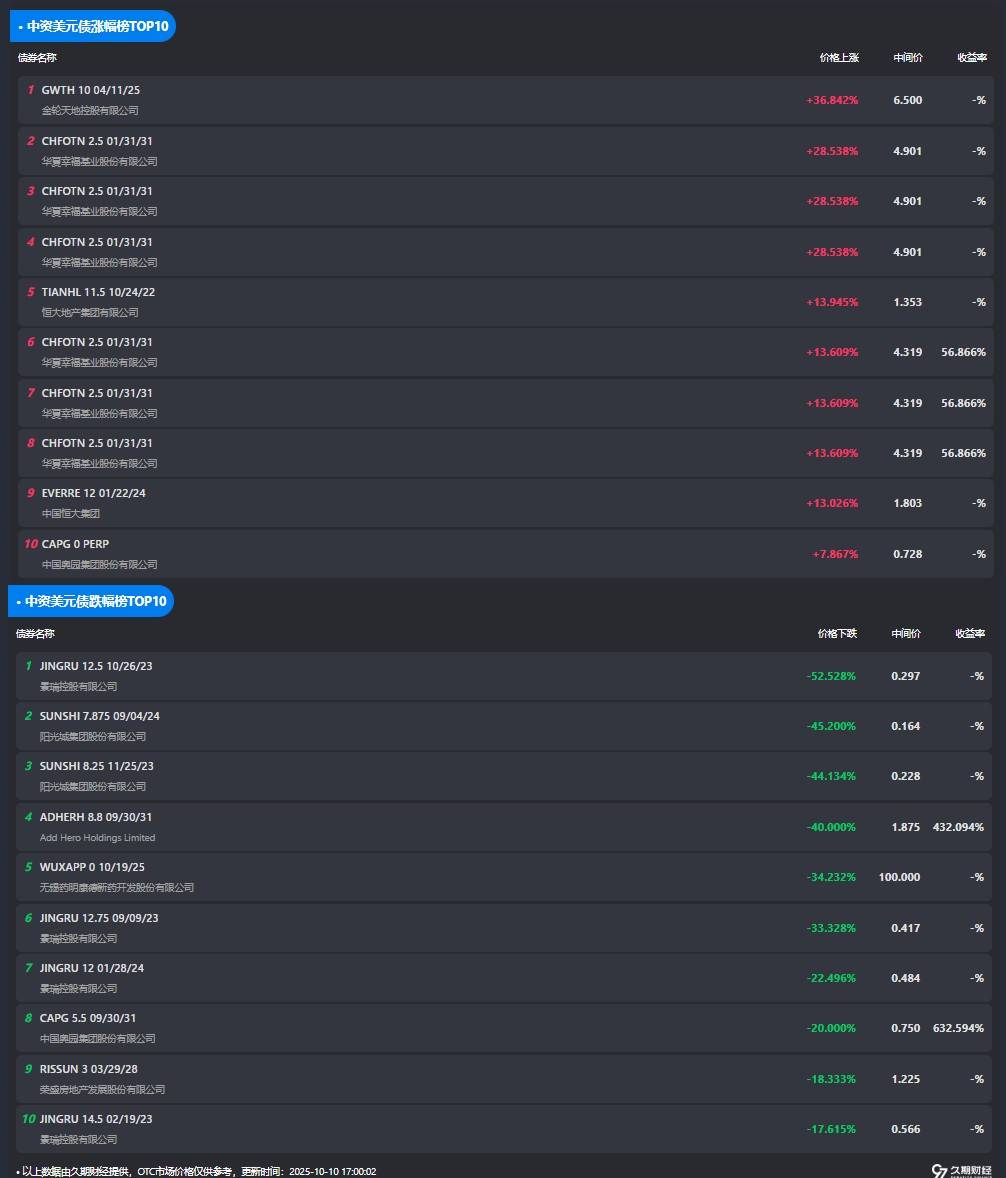
Task: Open the ADHERH 8.8 09/30/31 bond entry
Action: [96, 817]
